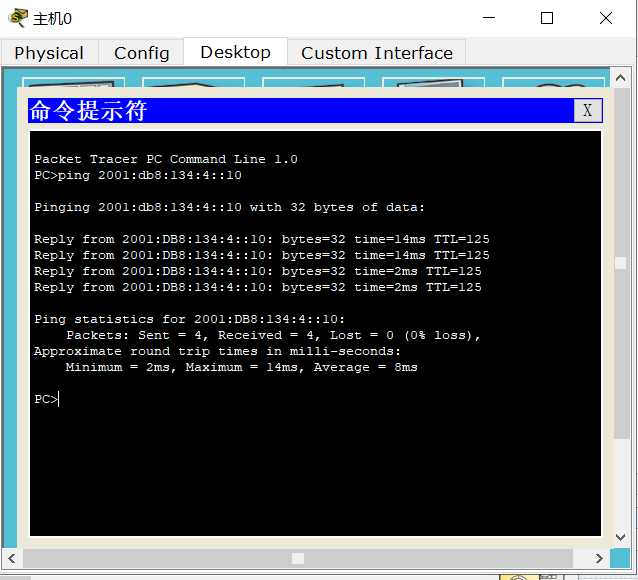
Task: Click the horizontal scrollbar thumb
Action: point(298,558)
